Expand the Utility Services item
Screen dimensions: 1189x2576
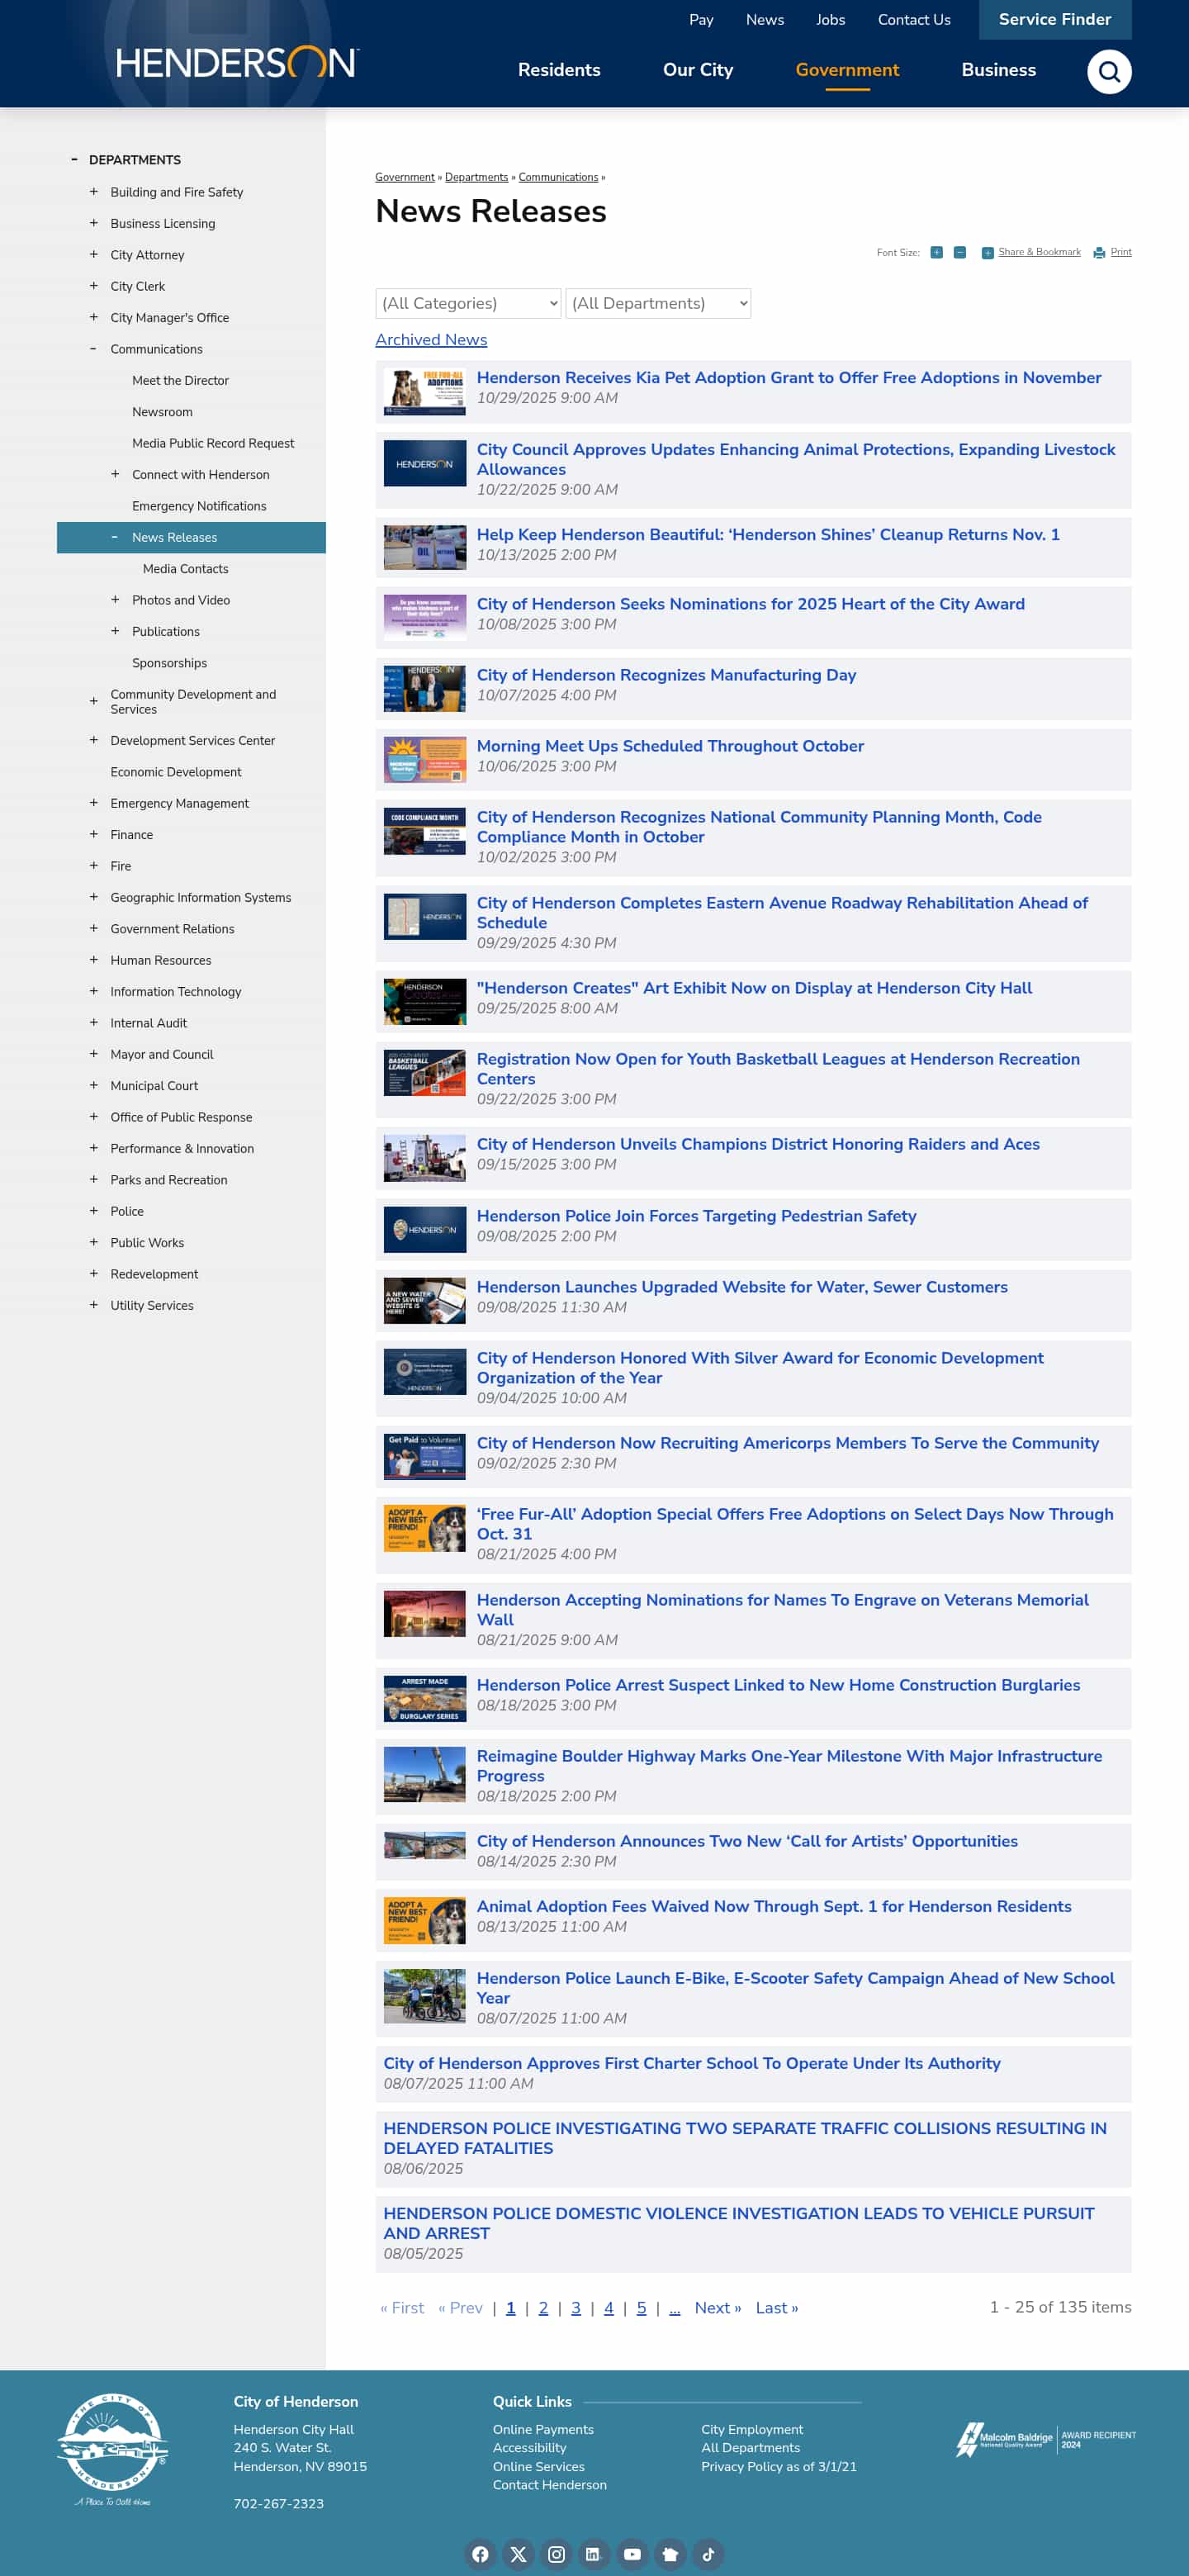[93, 1304]
